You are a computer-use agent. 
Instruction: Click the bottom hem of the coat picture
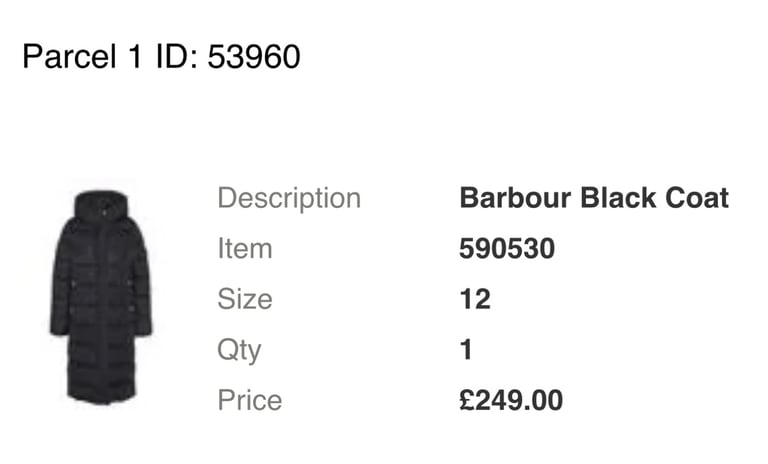pos(102,397)
